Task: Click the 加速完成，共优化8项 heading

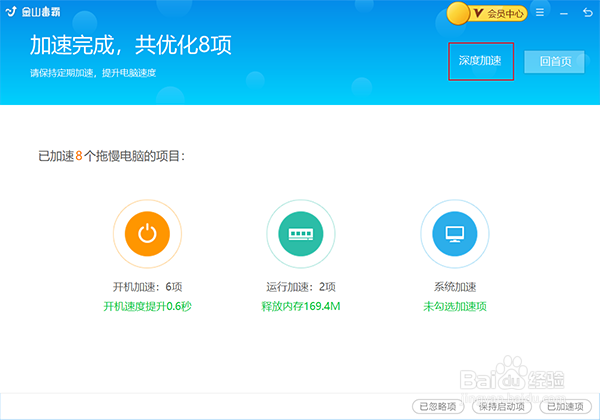Action: [131, 45]
